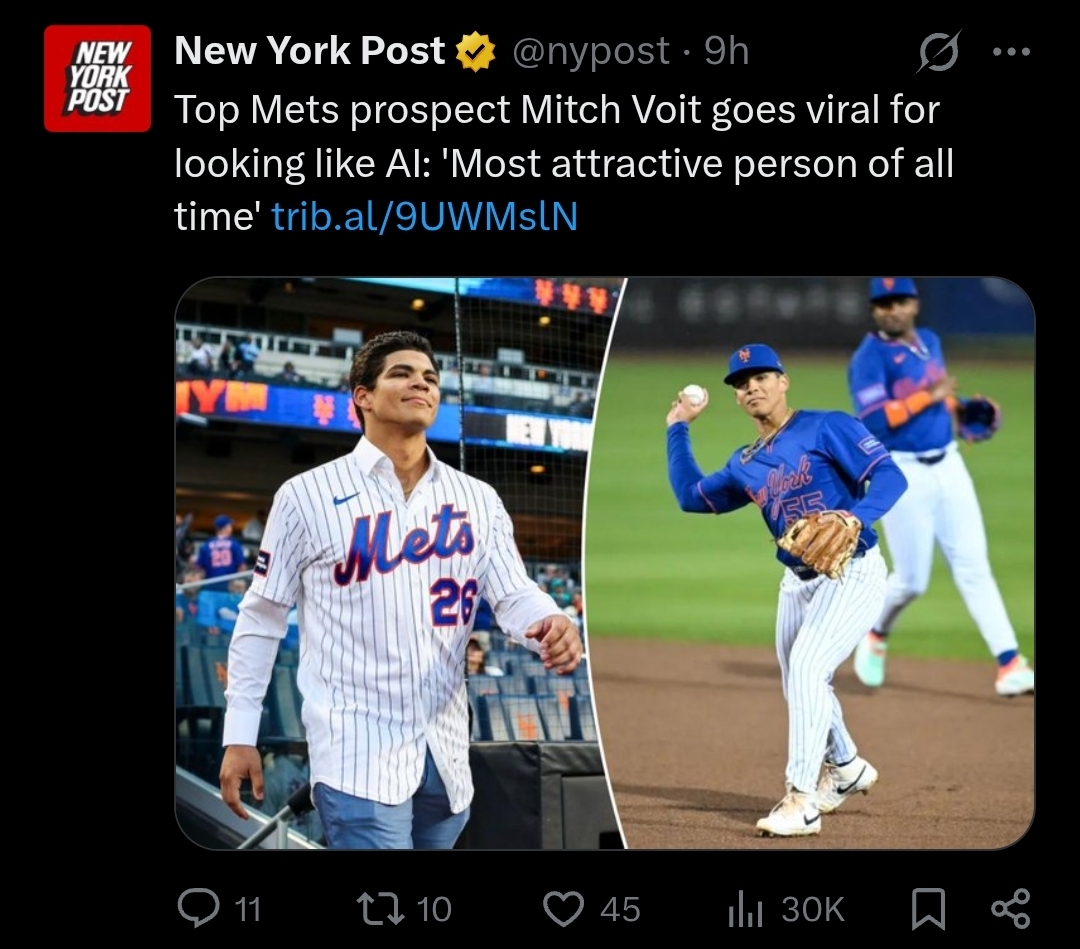Screen dimensions: 1080x949
Task: Click the New York Post profile avatar
Action: (x=97, y=78)
